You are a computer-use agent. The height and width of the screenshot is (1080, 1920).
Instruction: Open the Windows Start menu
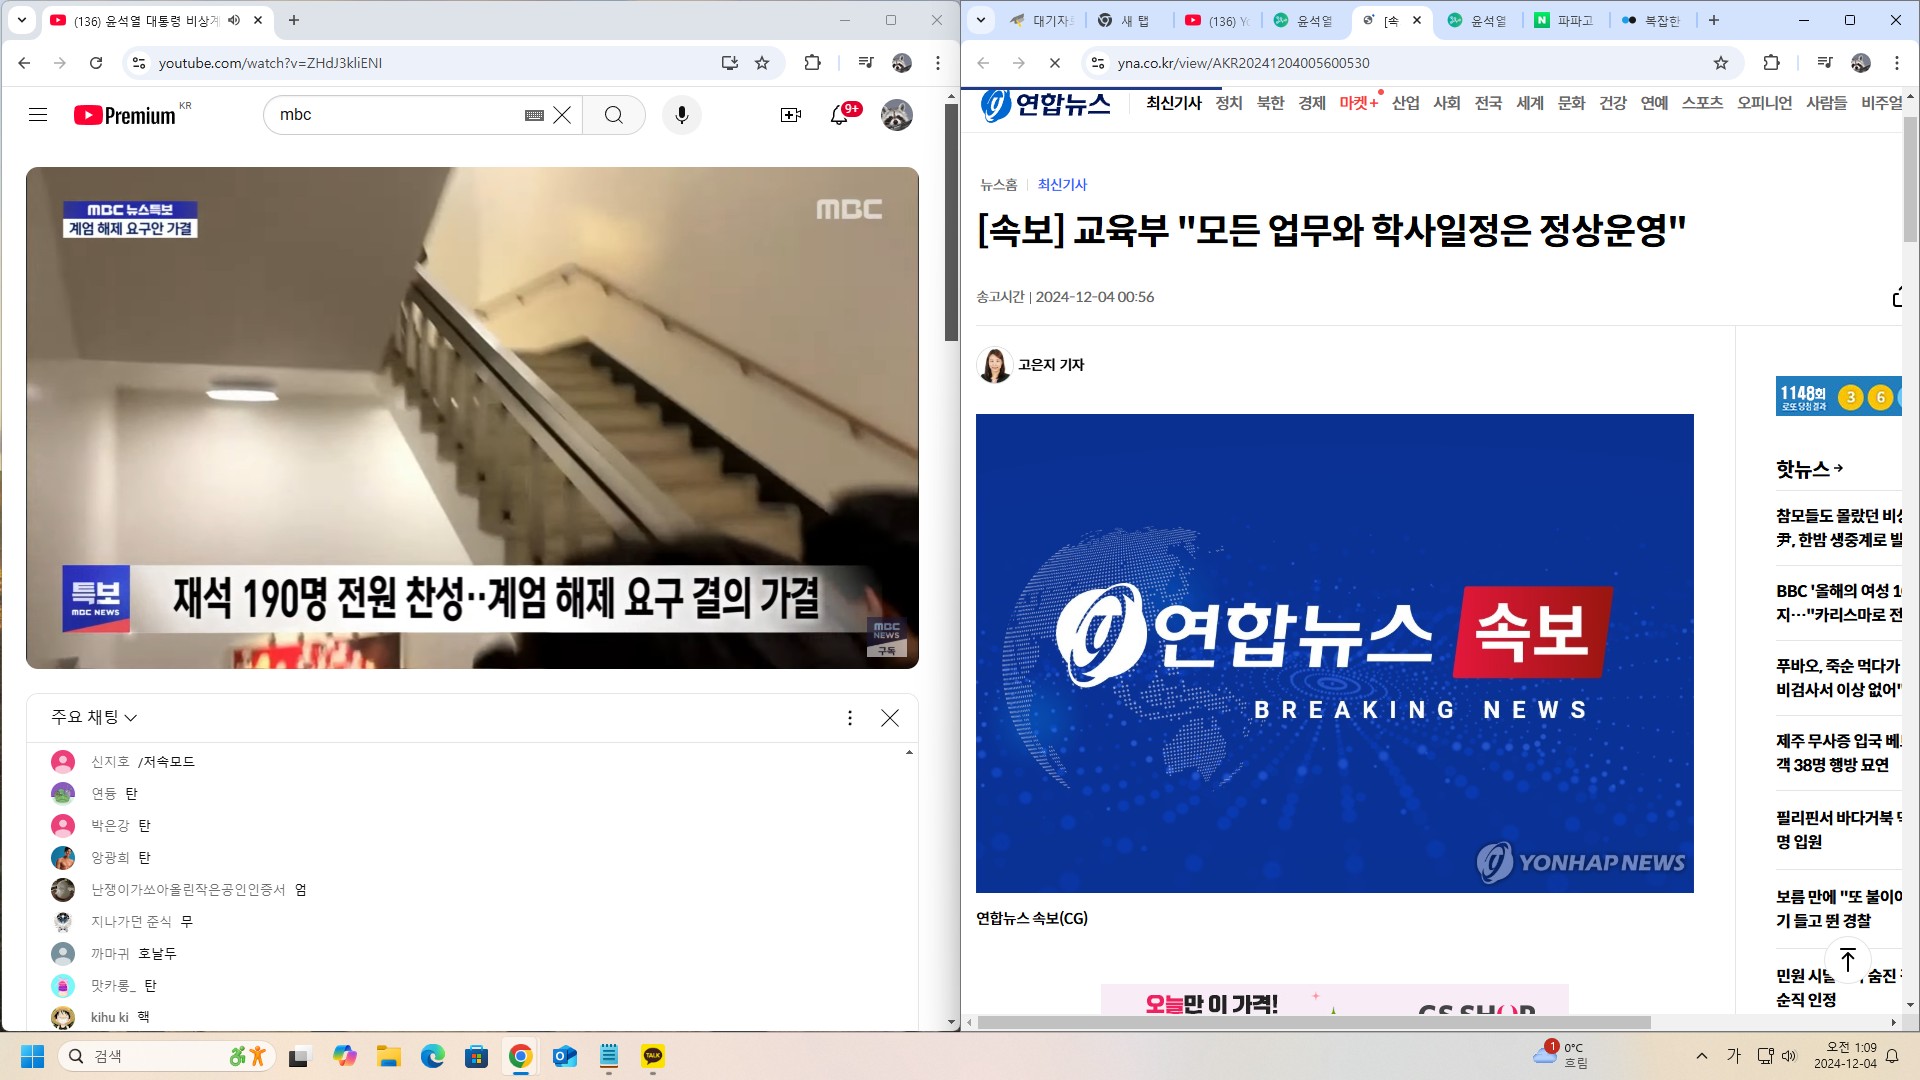(x=32, y=1056)
